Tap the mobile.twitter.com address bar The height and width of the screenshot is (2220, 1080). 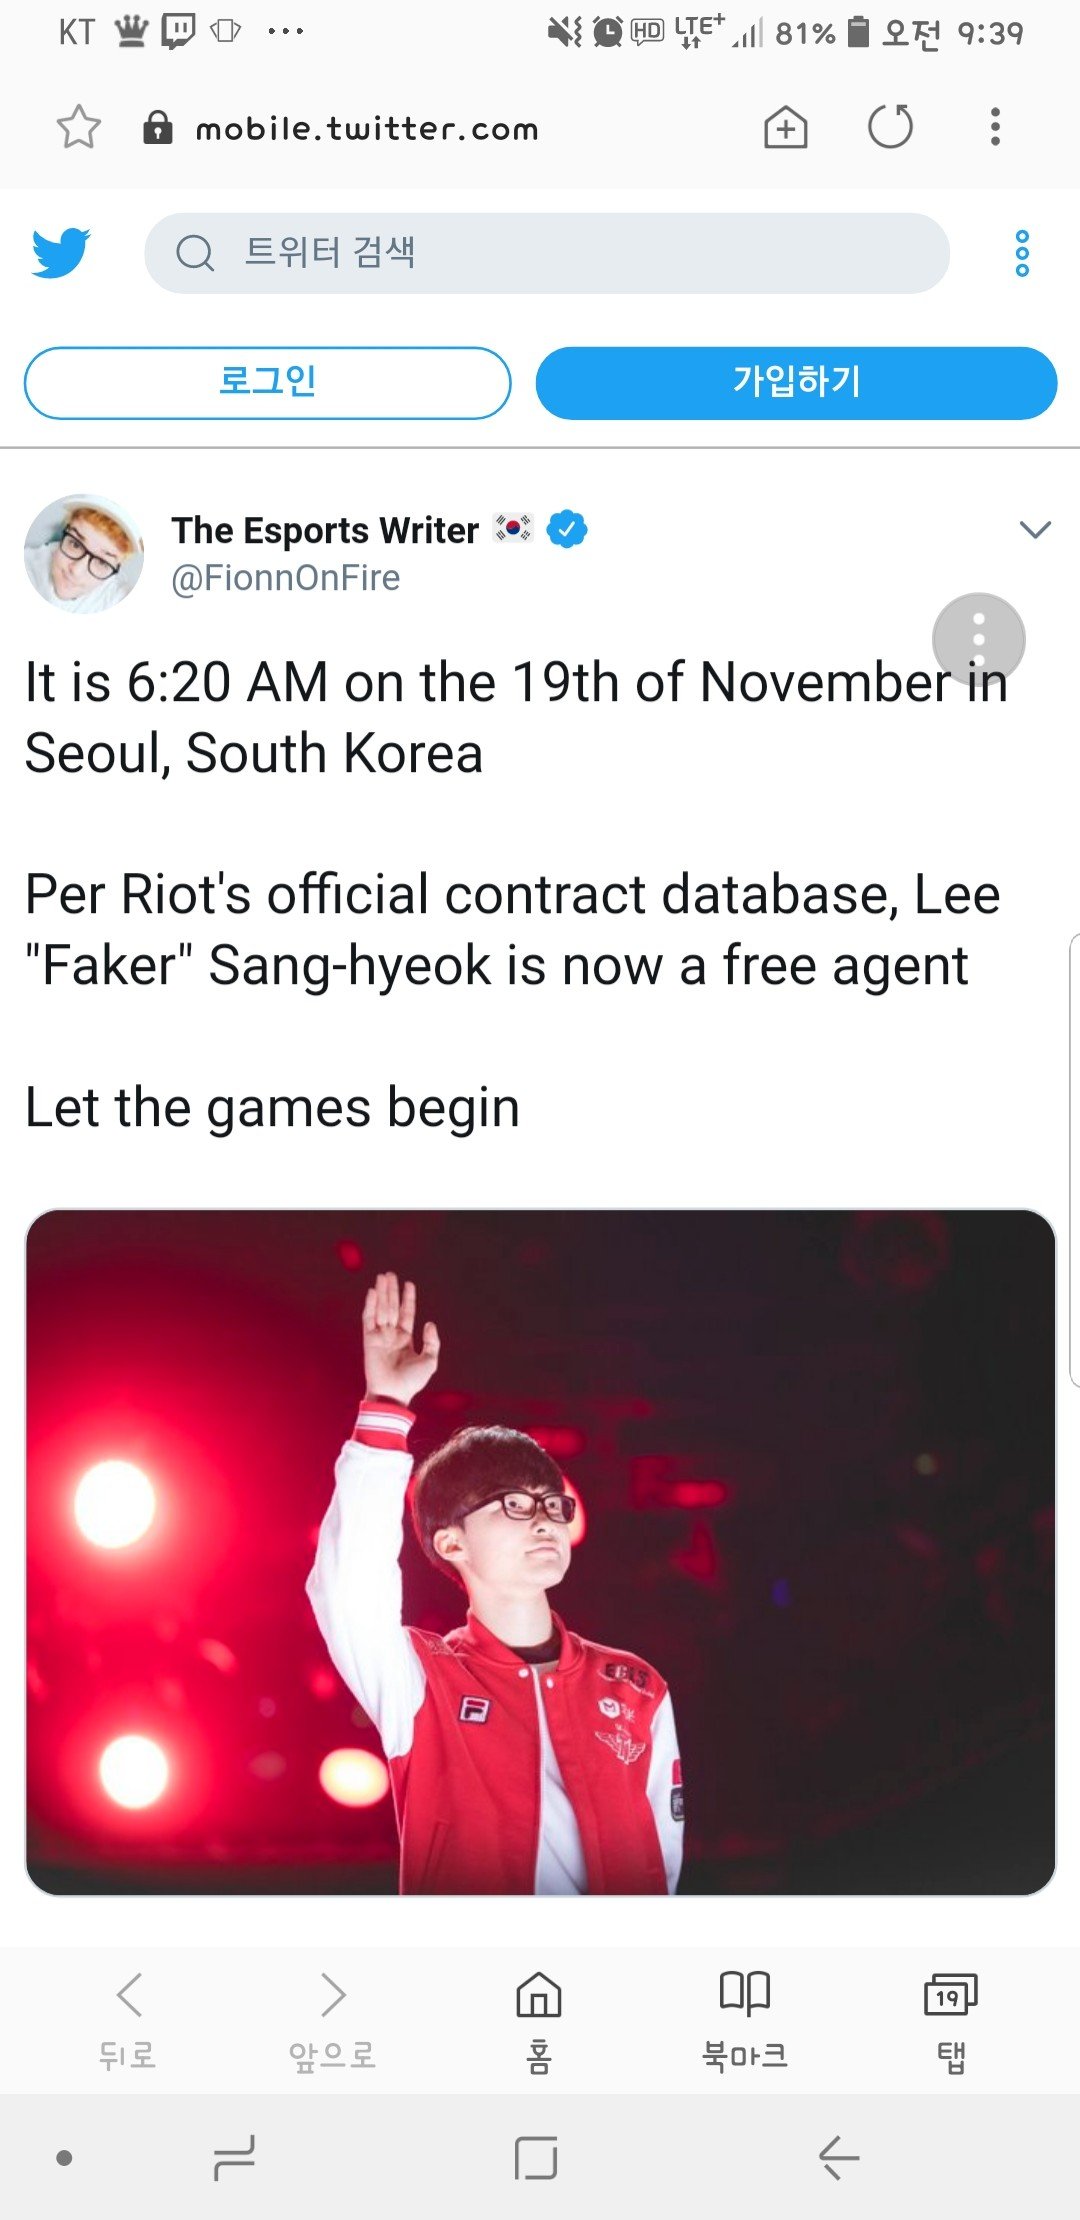[x=366, y=128]
